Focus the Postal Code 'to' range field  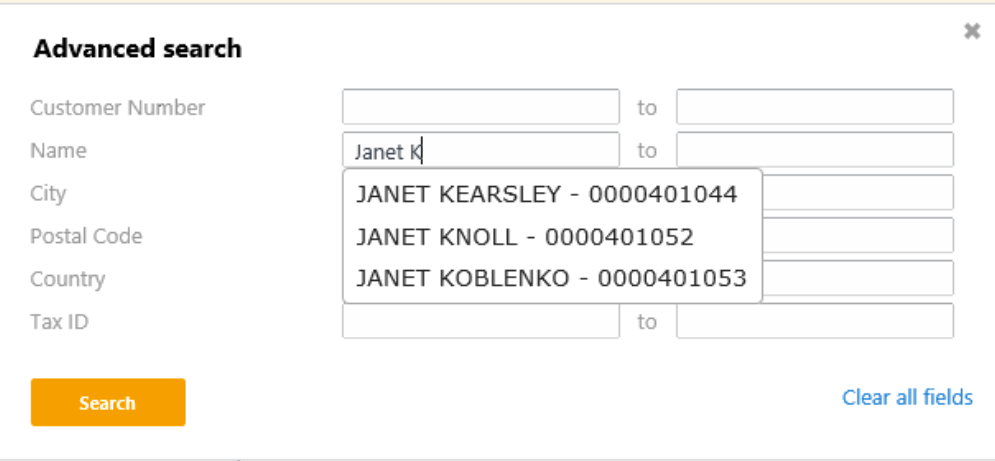pos(858,235)
